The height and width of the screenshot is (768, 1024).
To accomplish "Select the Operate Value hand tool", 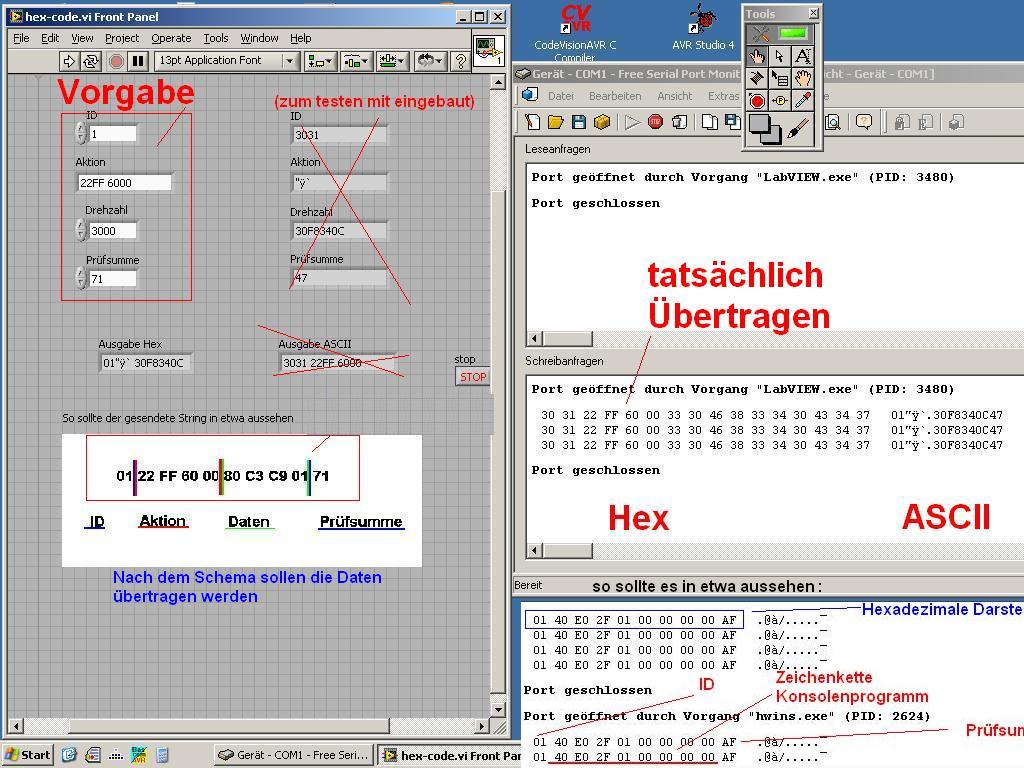I will tap(757, 56).
